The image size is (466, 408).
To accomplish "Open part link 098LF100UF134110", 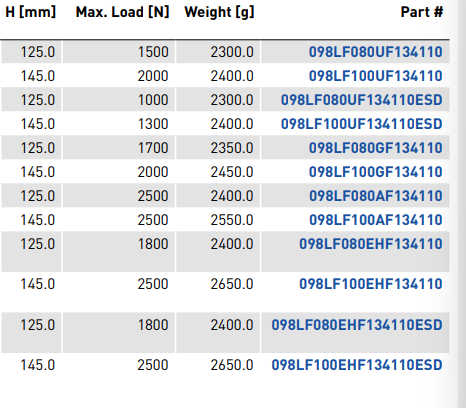I will 376,76.
